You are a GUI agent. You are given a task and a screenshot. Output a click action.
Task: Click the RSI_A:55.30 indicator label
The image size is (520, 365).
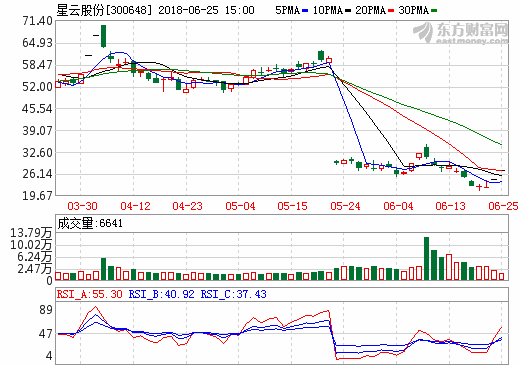[x=90, y=294]
